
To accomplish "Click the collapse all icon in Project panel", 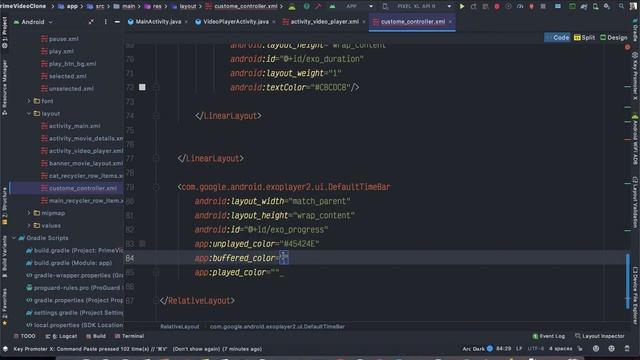I will 91,22.
